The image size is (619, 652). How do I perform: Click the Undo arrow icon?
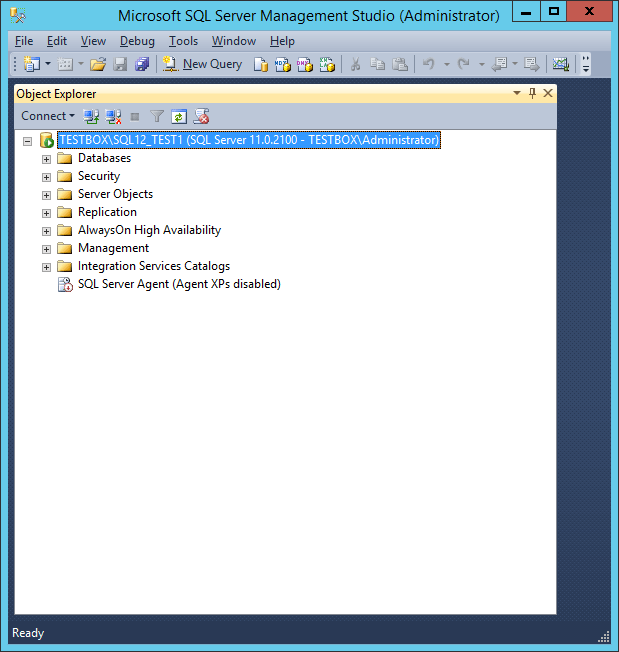tap(429, 64)
